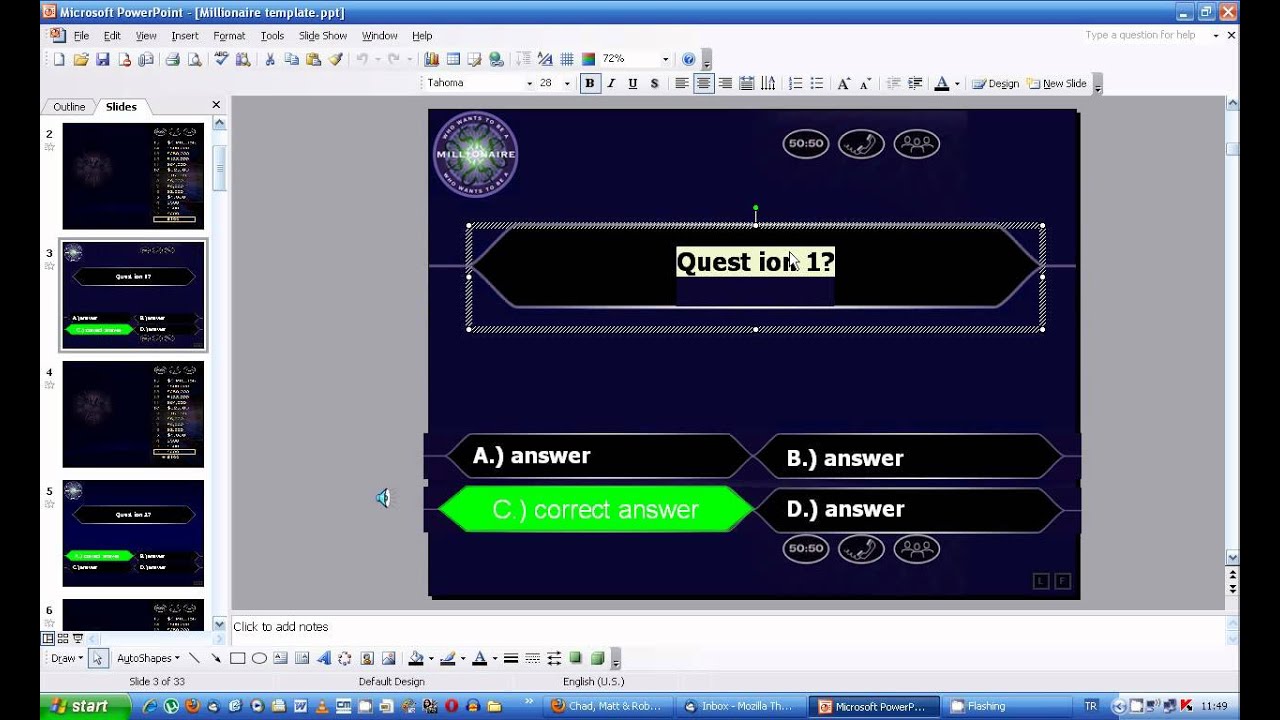Switch to the Flashing taskbar window
Viewport: 1280px width, 720px height.
pos(1007,706)
